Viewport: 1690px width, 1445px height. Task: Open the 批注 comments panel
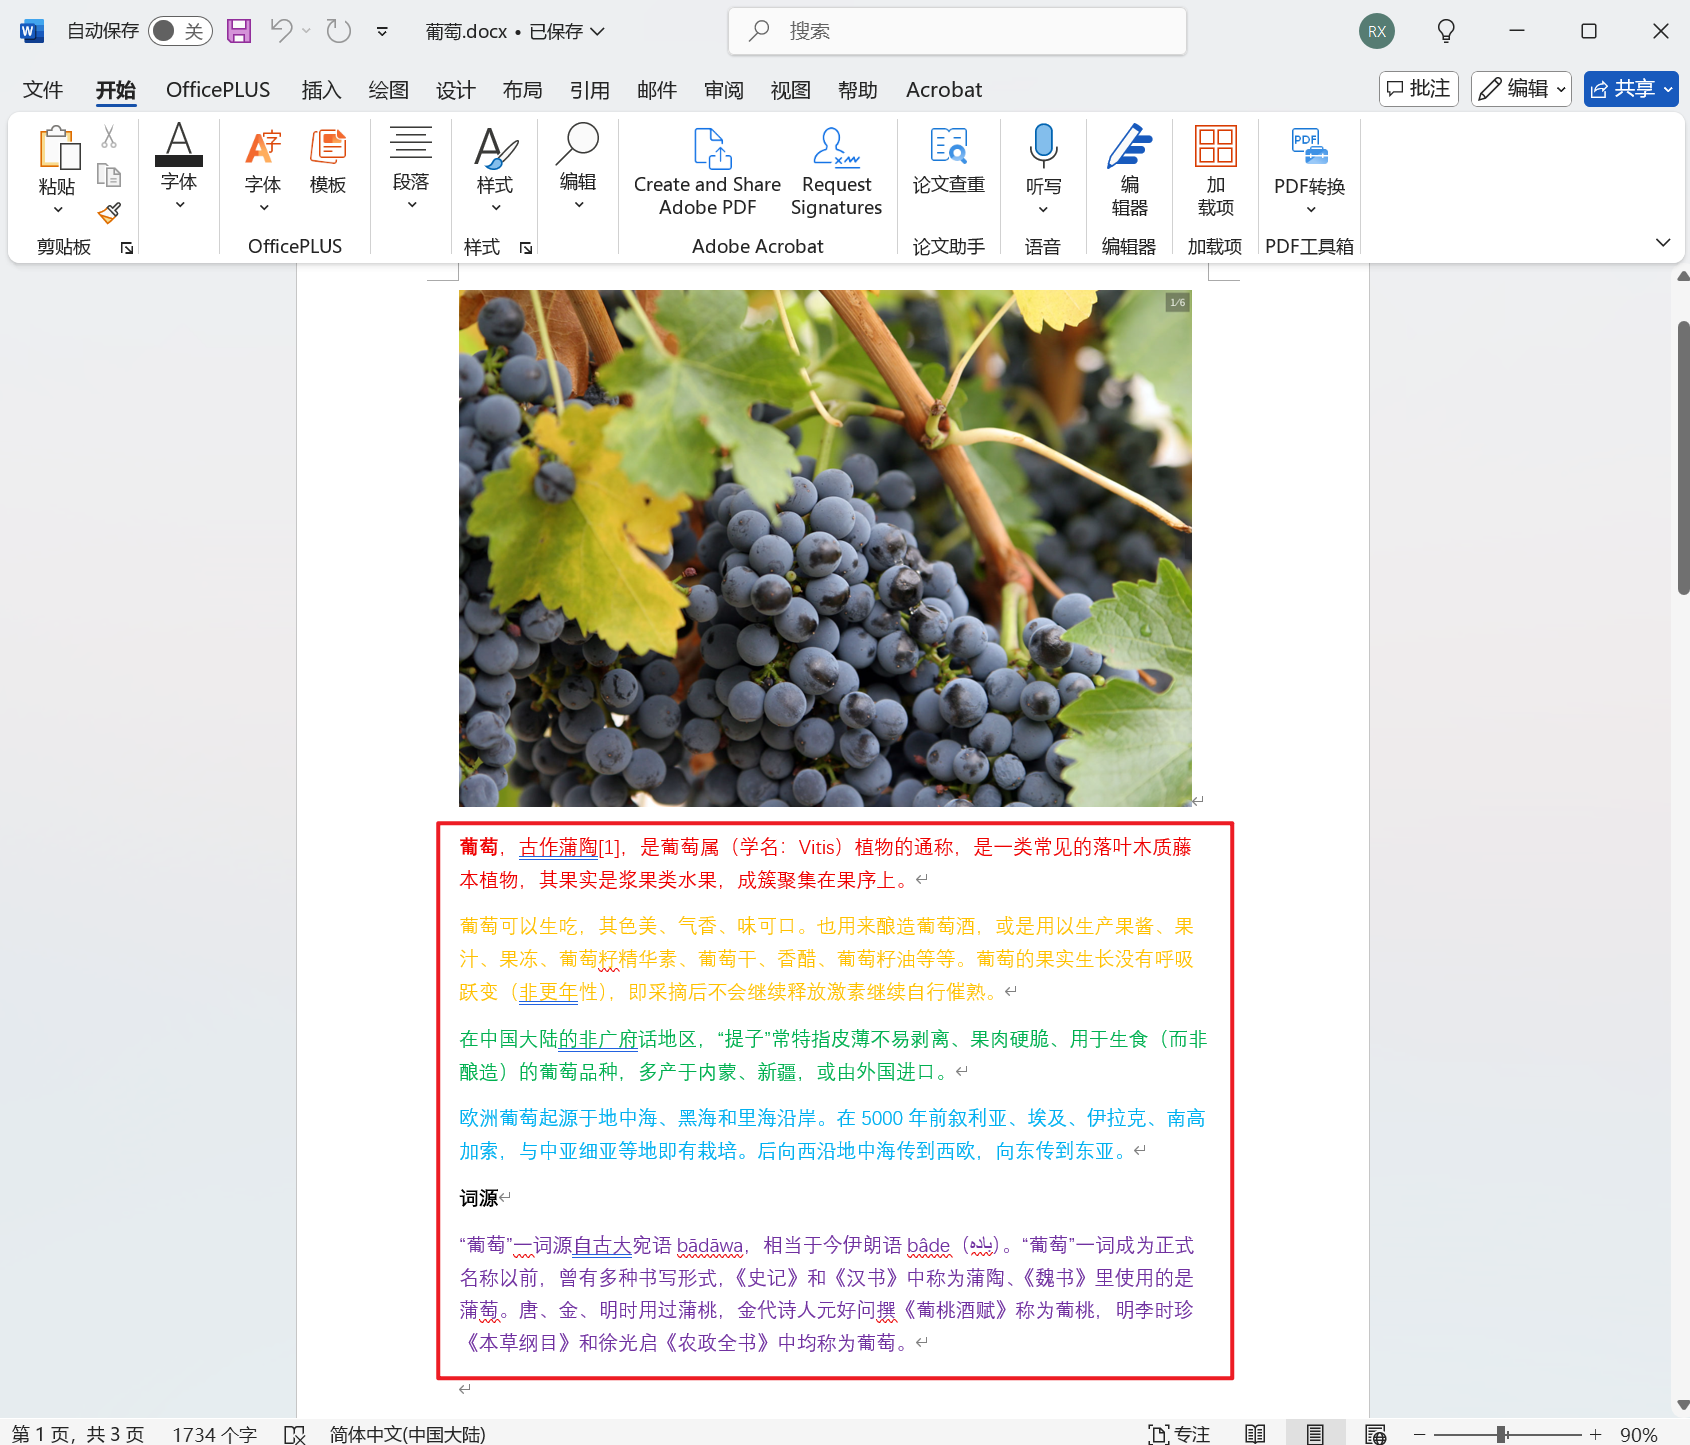coord(1418,88)
